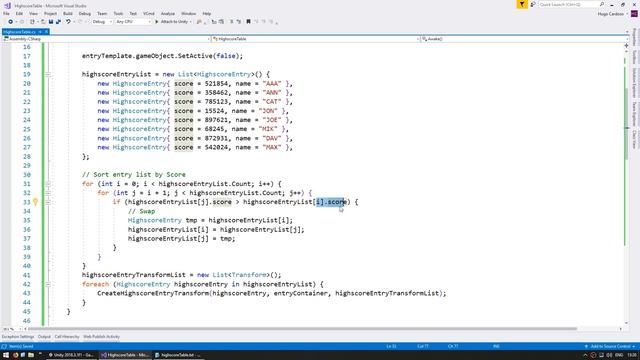Click the Visual Studio logo icon
Image resolution: width=640 pixels, height=360 pixels.
[x=7, y=5]
